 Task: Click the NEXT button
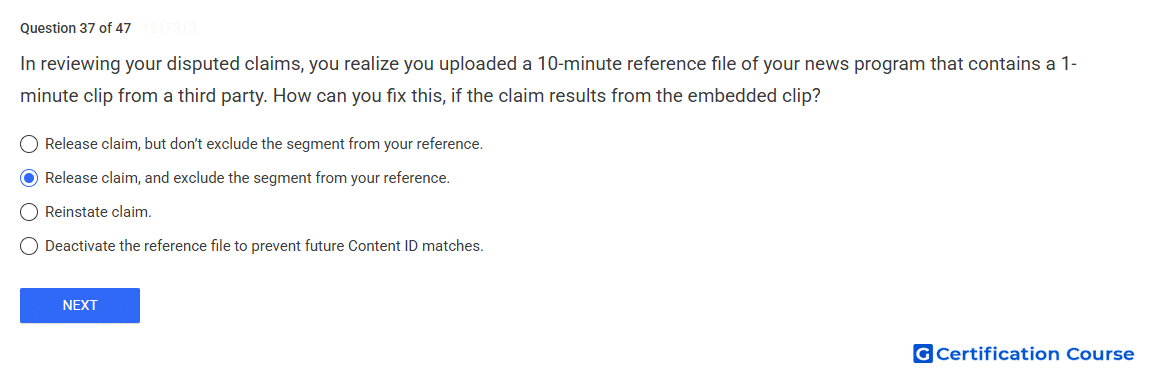80,306
